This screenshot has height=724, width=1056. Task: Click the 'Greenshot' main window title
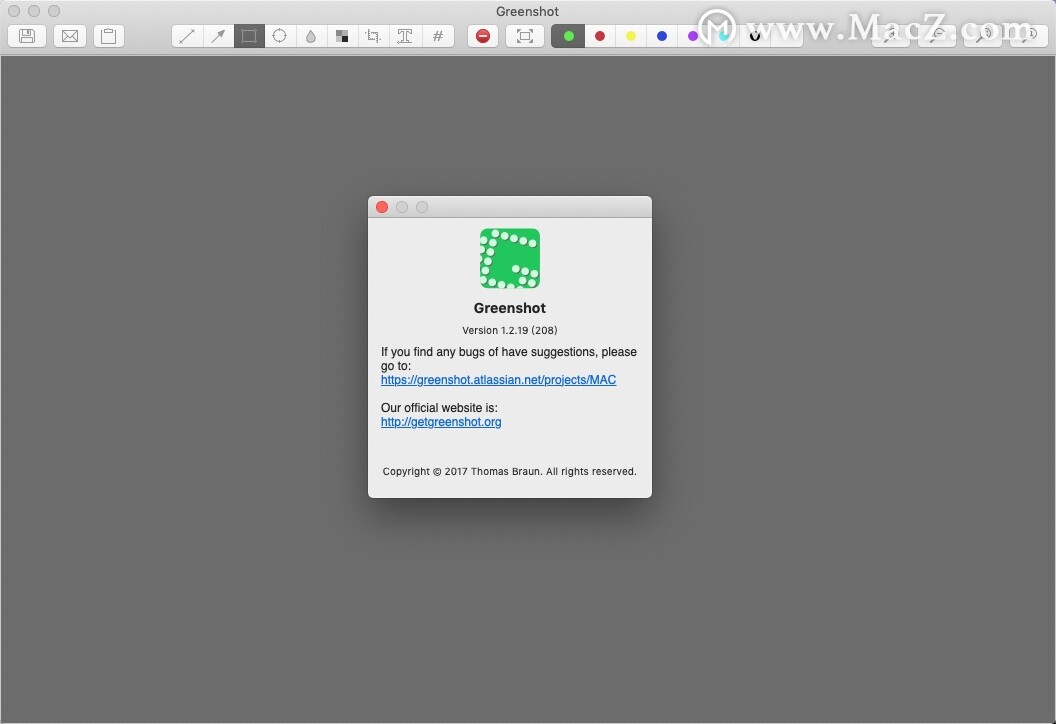[x=527, y=11]
